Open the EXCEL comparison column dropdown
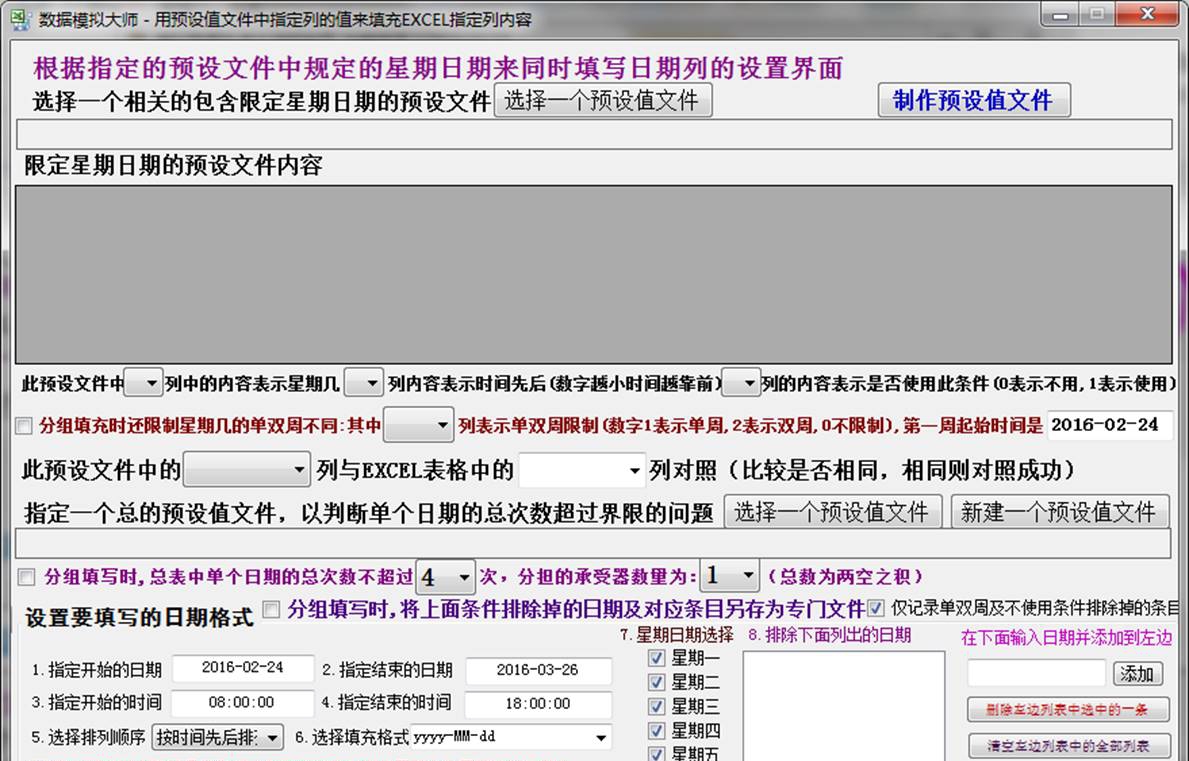 click(585, 468)
